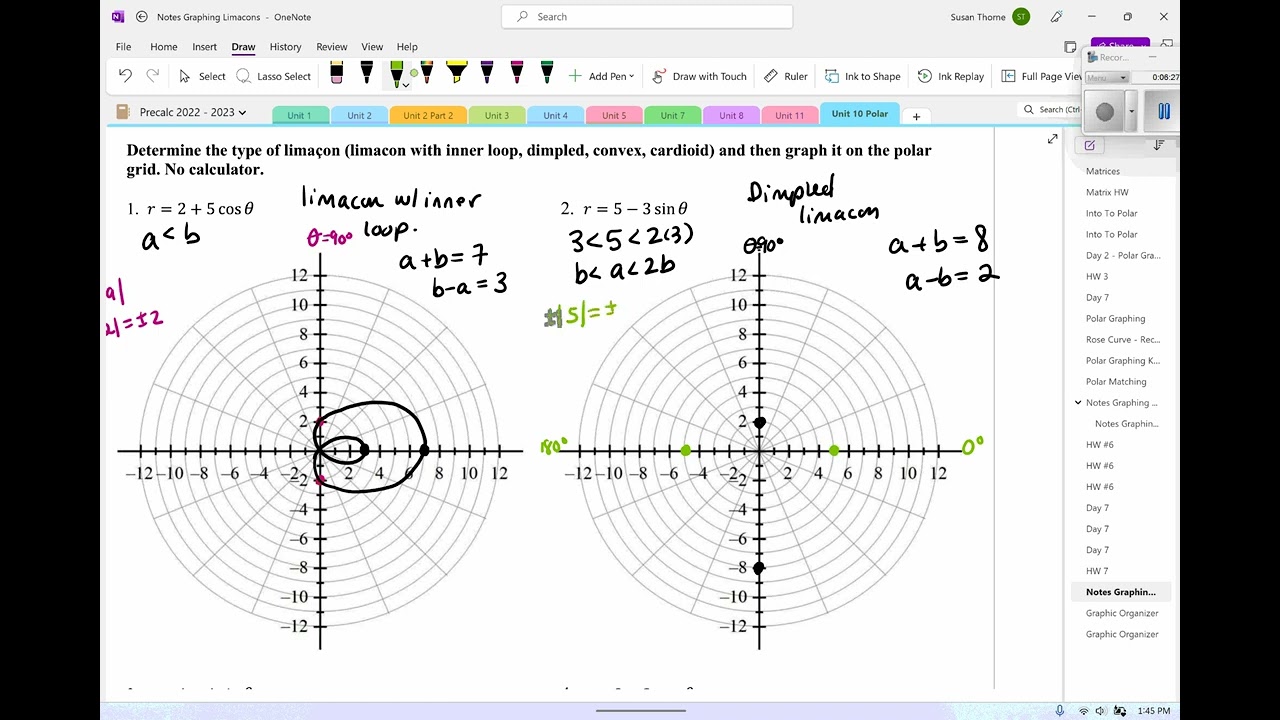Redo the last action
This screenshot has width=1280, height=720.
[x=153, y=76]
